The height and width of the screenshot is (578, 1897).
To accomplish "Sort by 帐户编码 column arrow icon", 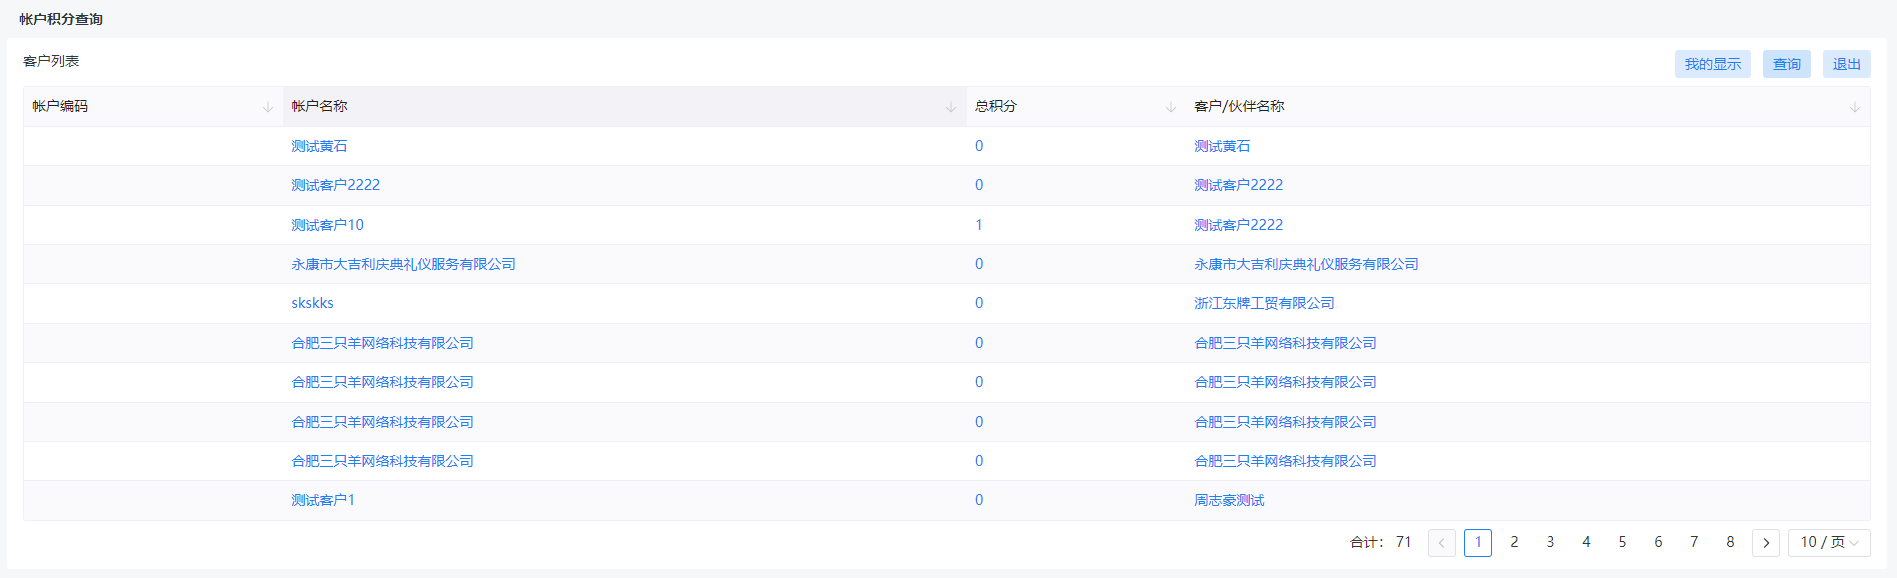I will 268,107.
